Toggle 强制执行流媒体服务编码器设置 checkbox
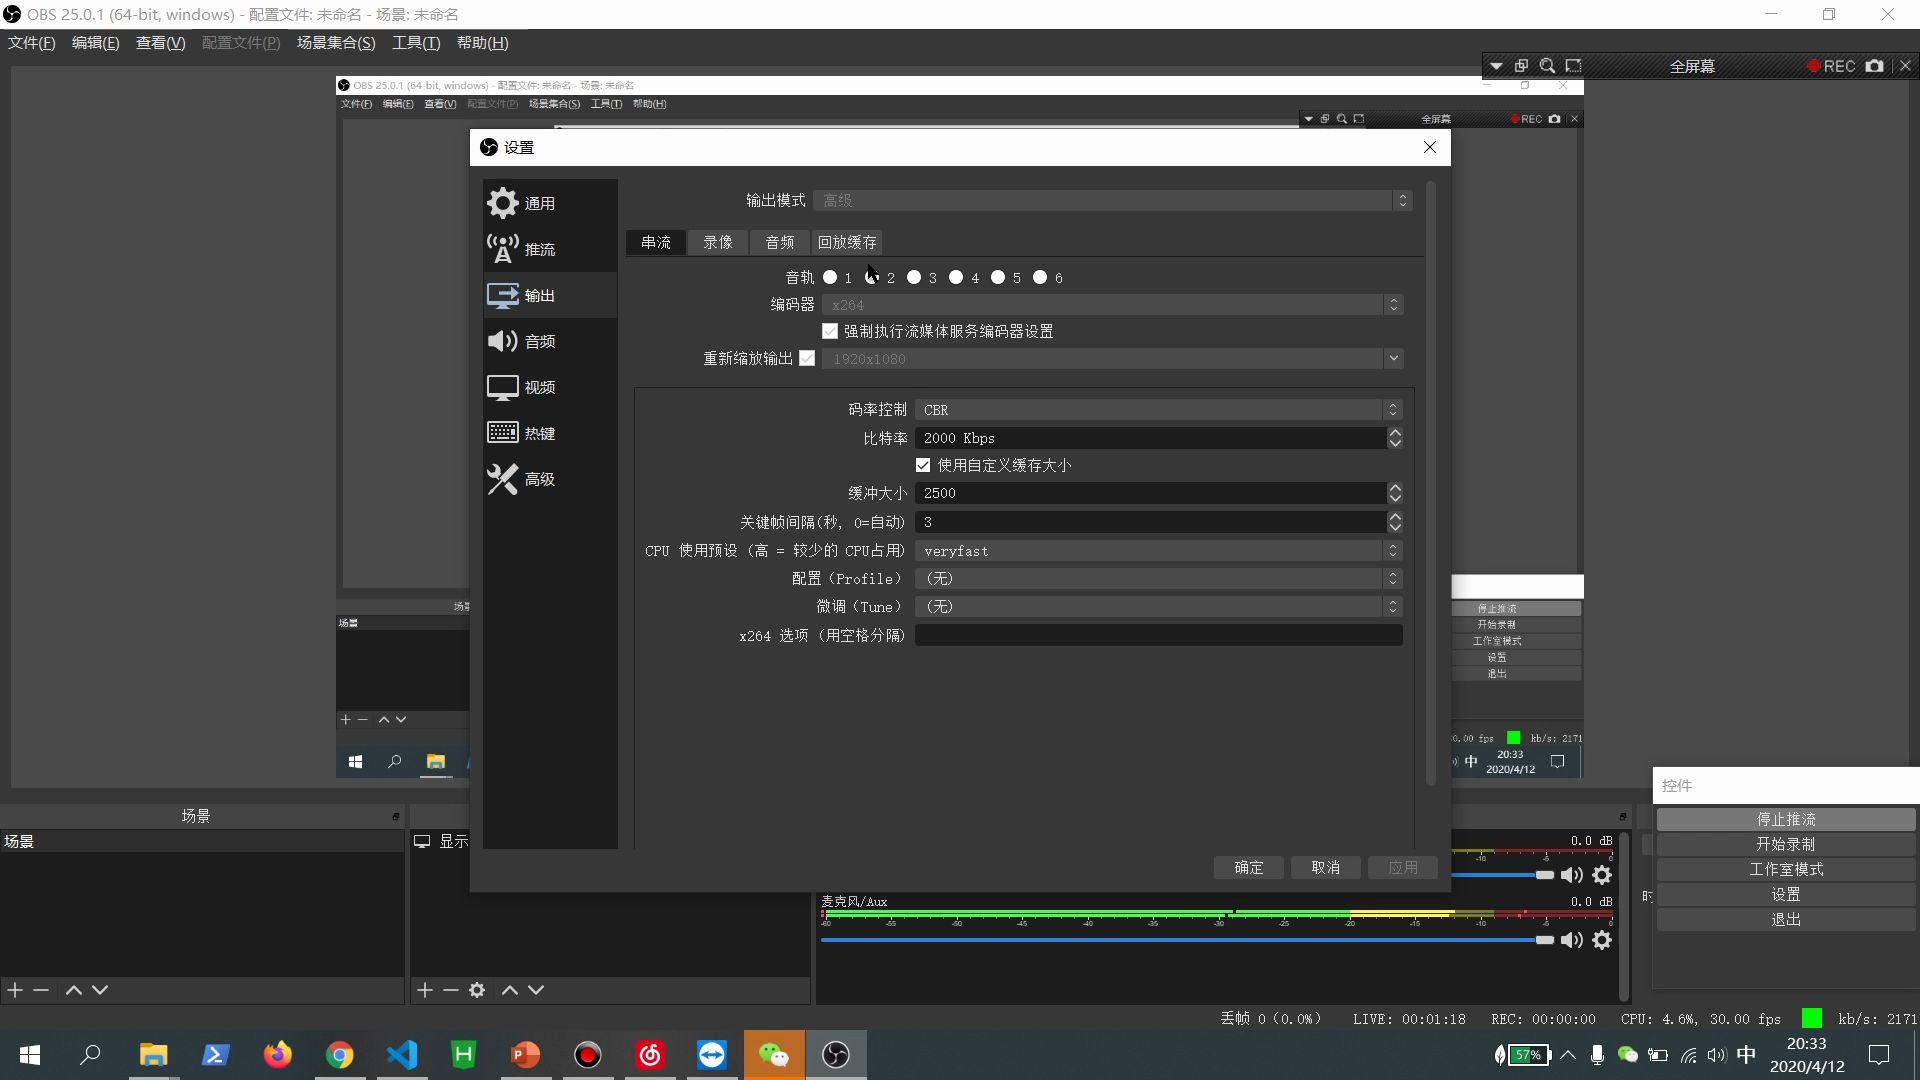This screenshot has width=1920, height=1080. (830, 331)
